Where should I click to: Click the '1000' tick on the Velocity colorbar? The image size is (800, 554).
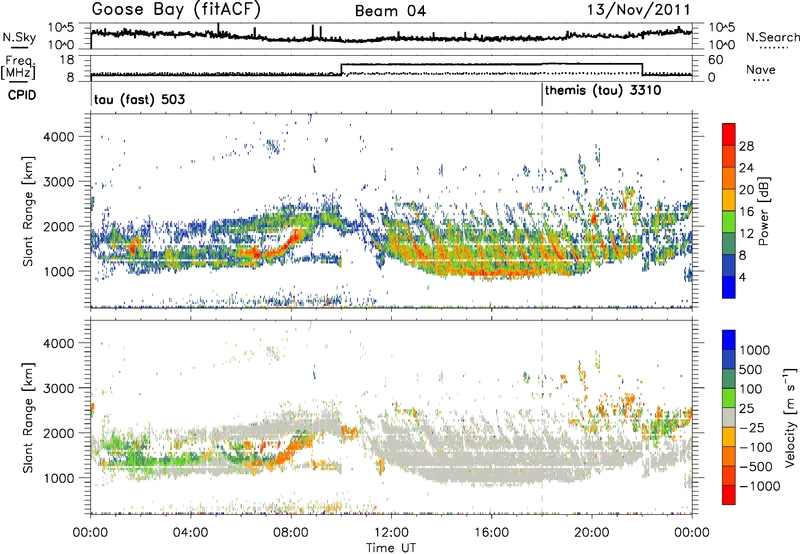[755, 350]
